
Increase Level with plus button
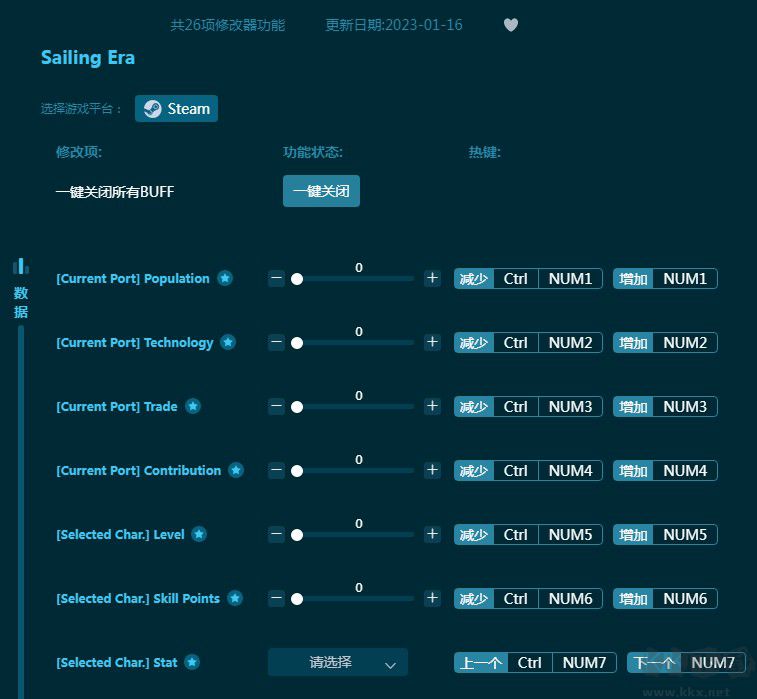pyautogui.click(x=432, y=534)
